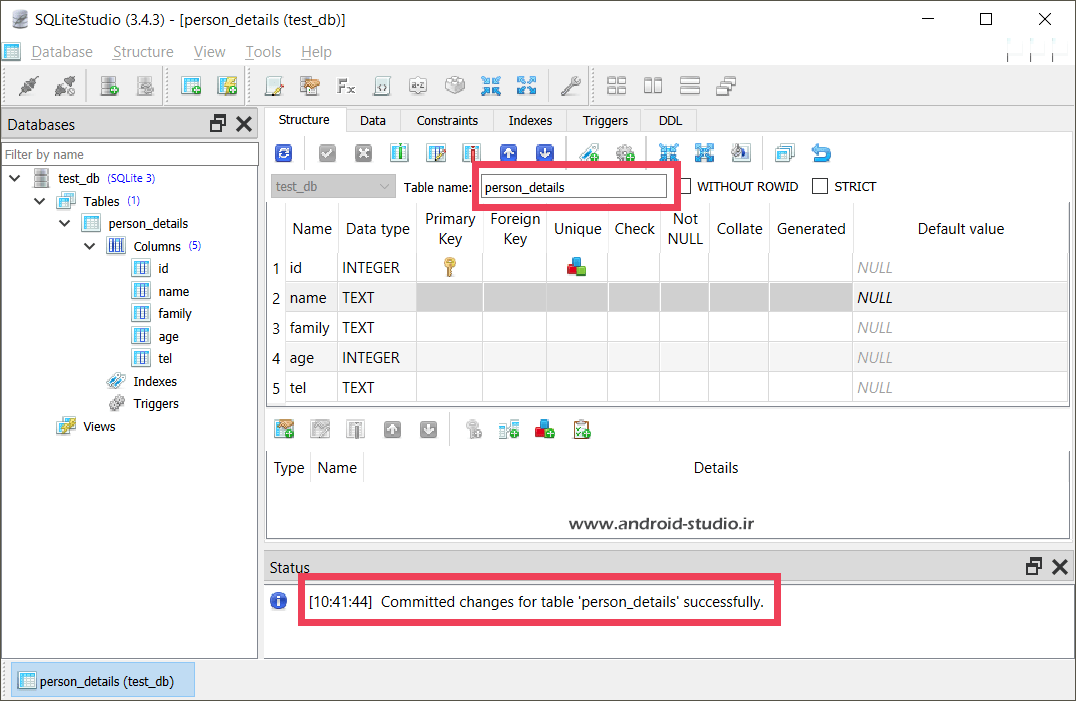Collapse the Columns tree node
Image resolution: width=1076 pixels, height=701 pixels.
pyautogui.click(x=89, y=246)
